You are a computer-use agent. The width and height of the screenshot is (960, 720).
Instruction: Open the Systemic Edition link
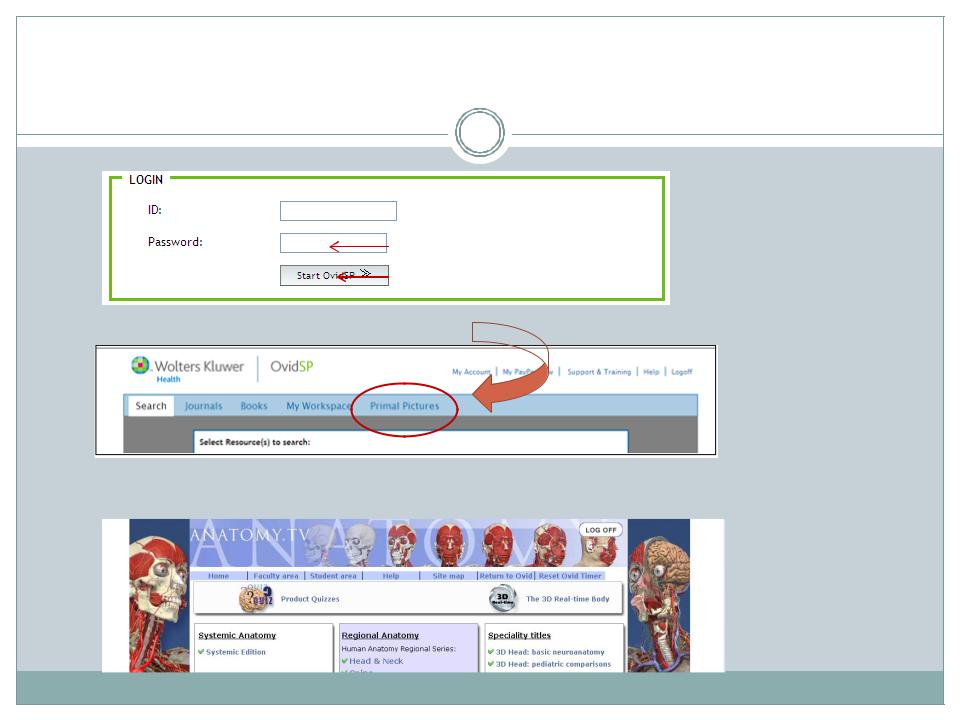[x=236, y=652]
